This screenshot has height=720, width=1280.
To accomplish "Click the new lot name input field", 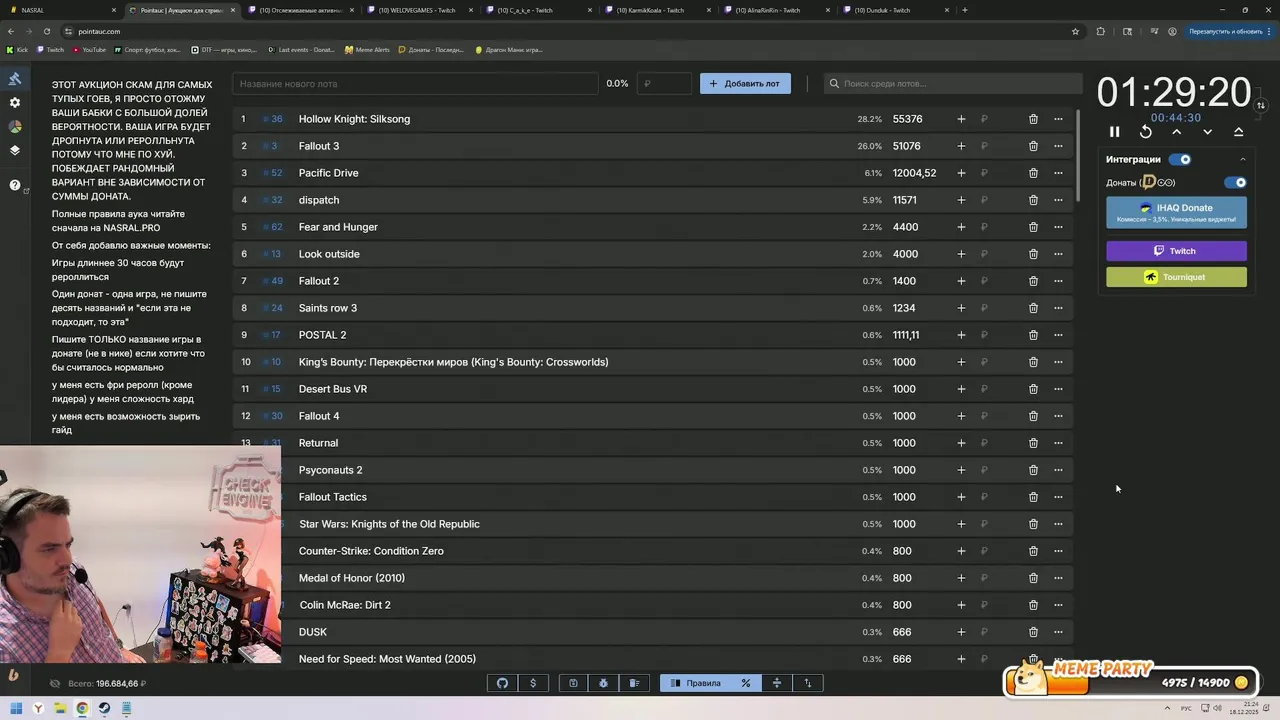I will coord(415,84).
